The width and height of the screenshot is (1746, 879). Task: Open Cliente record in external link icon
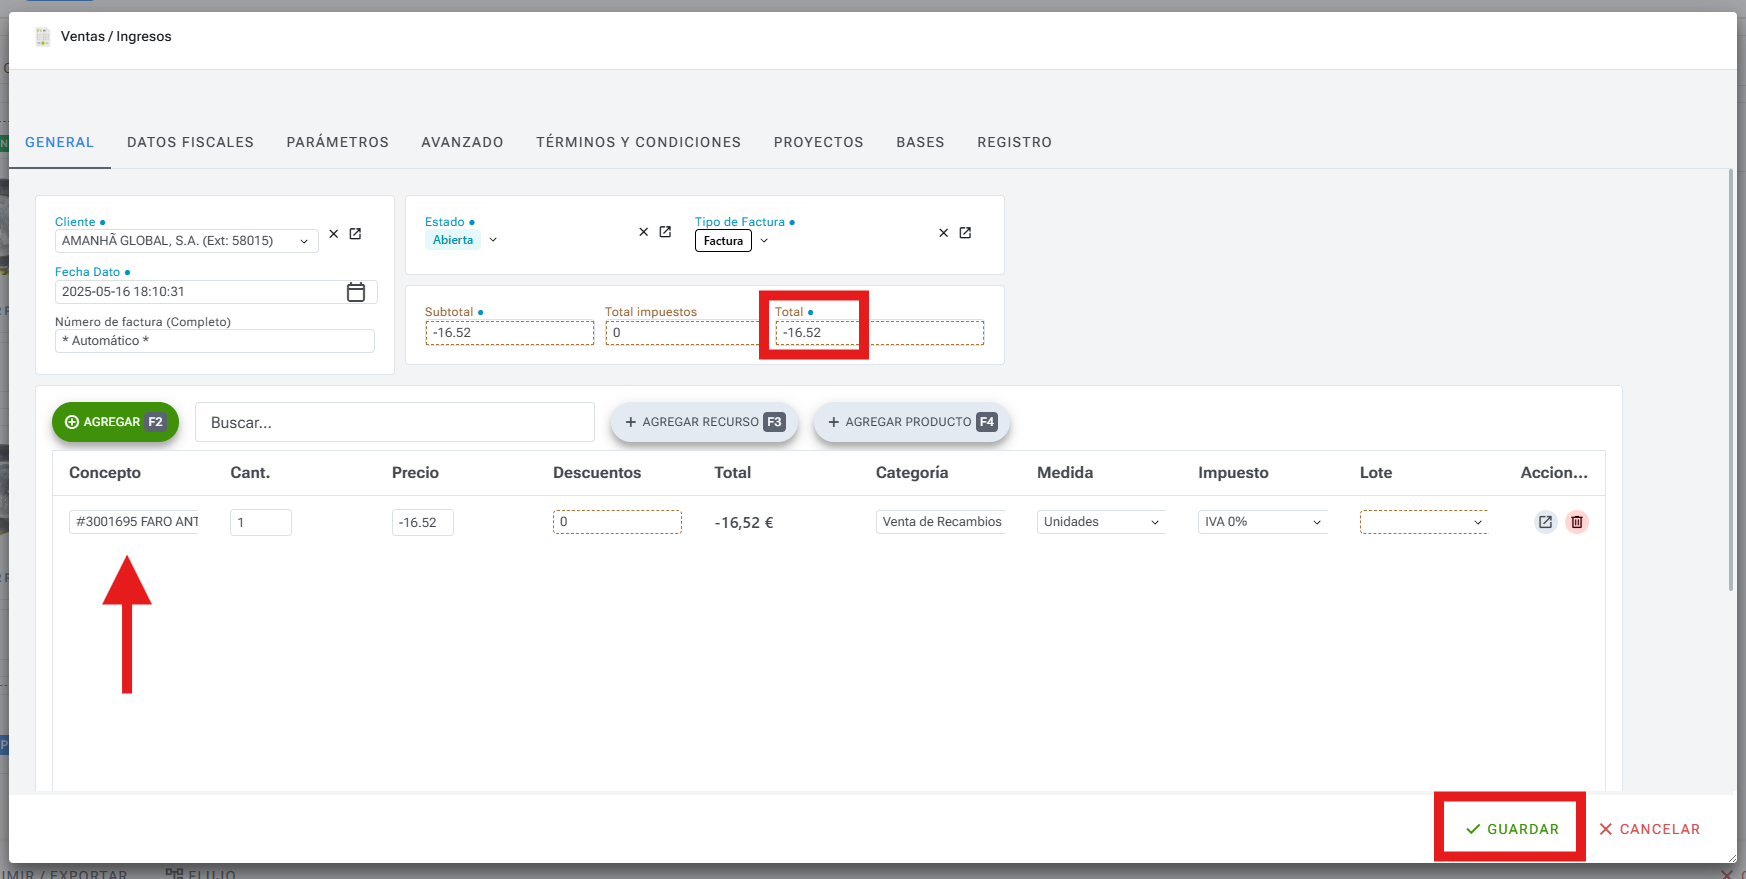pos(355,234)
